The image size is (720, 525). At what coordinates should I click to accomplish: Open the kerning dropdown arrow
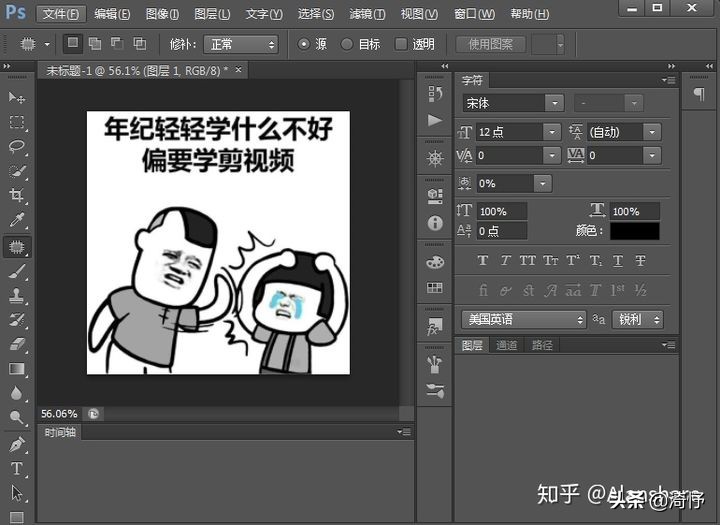coord(551,156)
